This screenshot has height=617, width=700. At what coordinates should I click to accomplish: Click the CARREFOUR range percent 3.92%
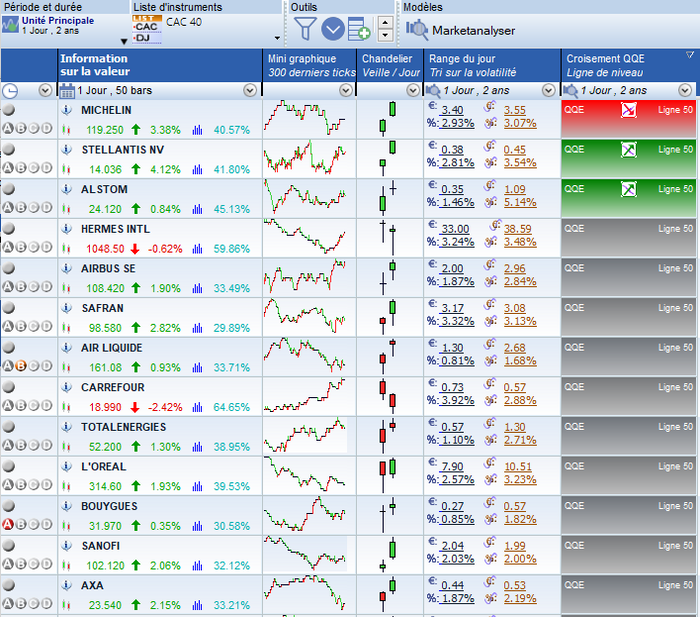click(457, 400)
